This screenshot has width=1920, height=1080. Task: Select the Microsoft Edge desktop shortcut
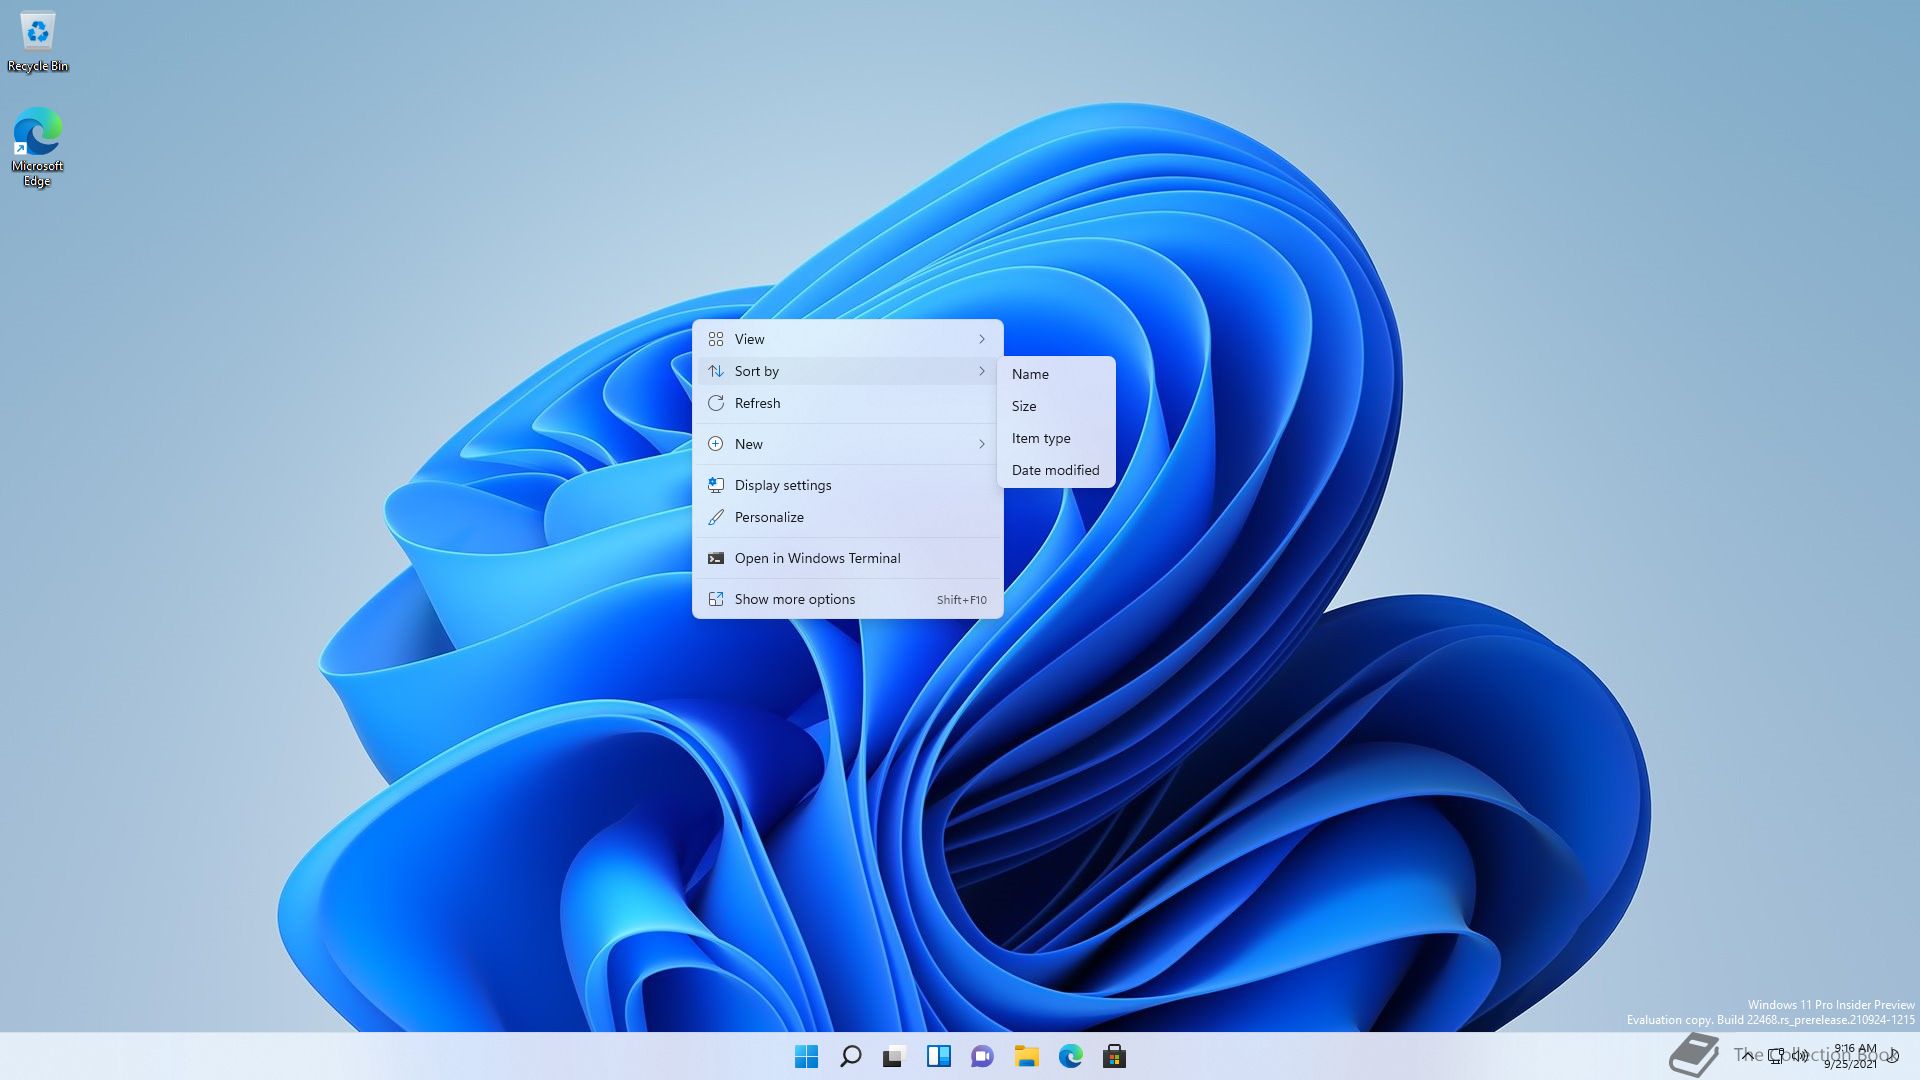click(x=38, y=148)
